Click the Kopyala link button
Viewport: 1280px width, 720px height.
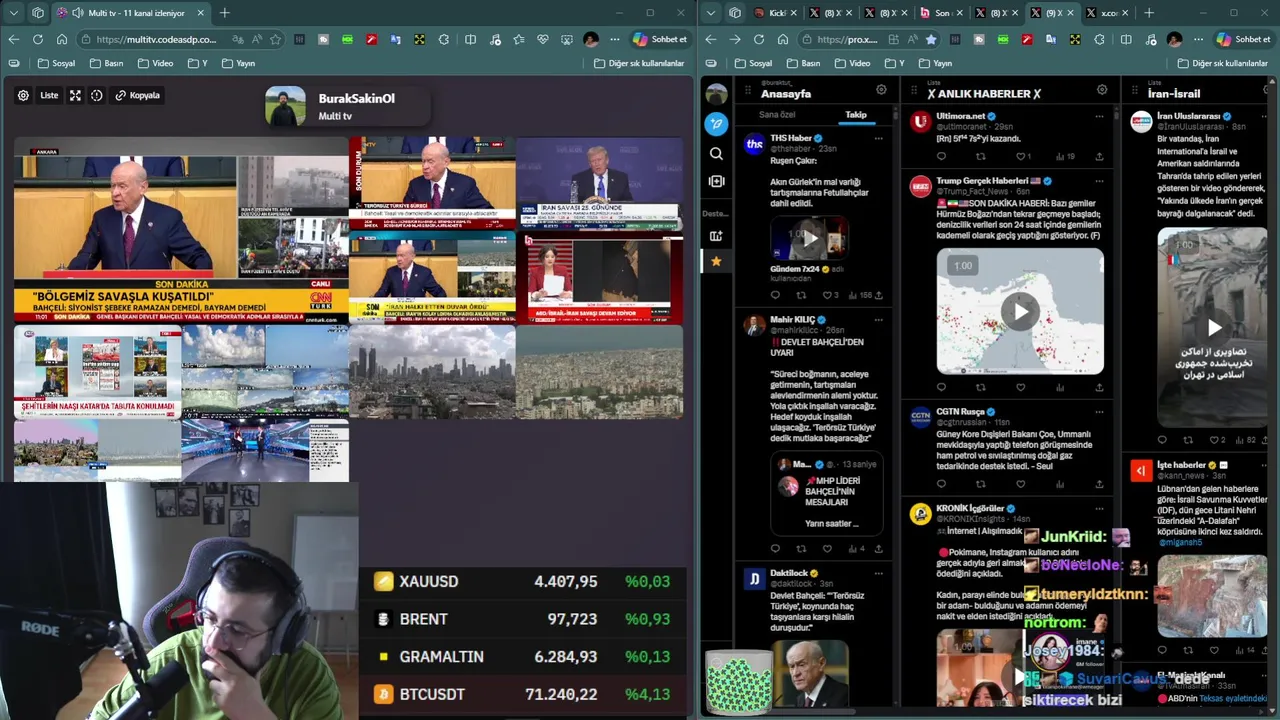138,96
